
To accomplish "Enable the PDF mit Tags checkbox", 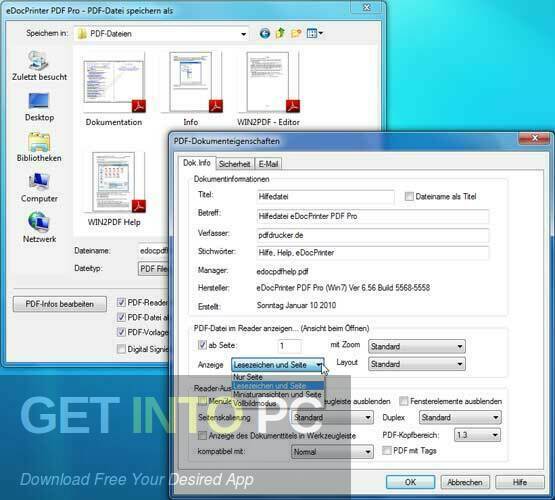I will point(387,450).
